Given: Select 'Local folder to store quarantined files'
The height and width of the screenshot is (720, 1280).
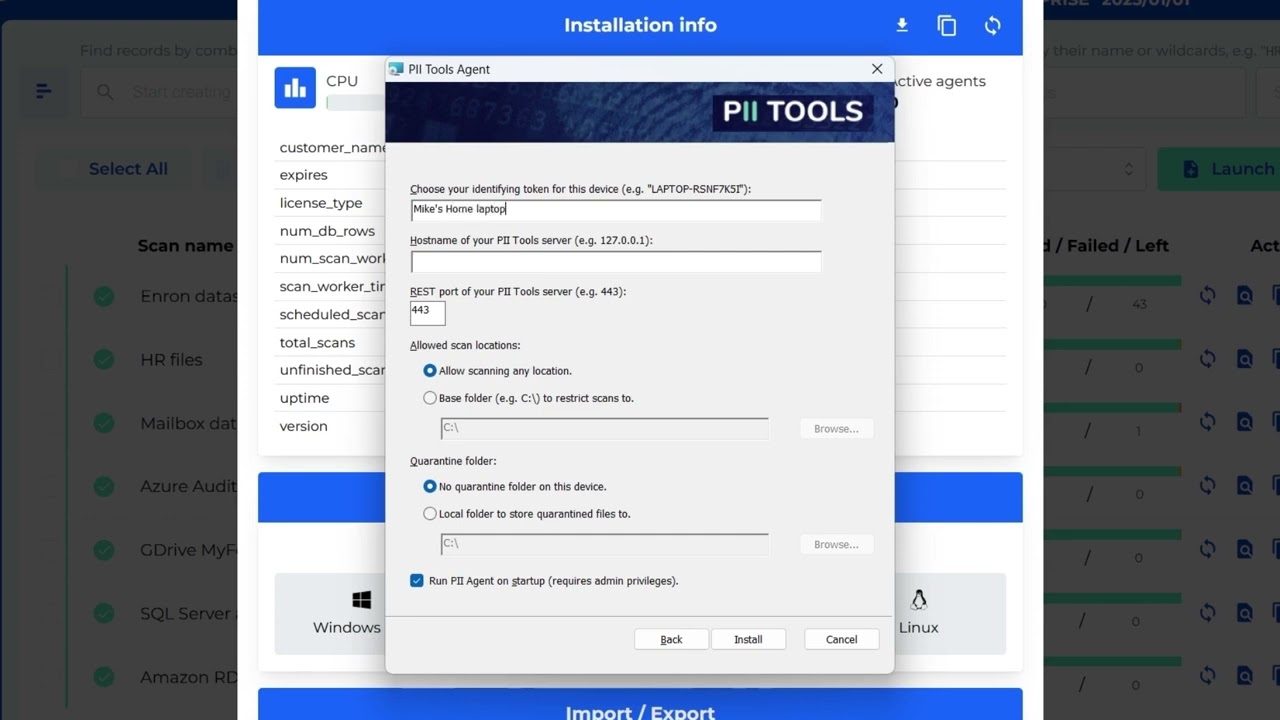Looking at the screenshot, I should click(x=430, y=514).
